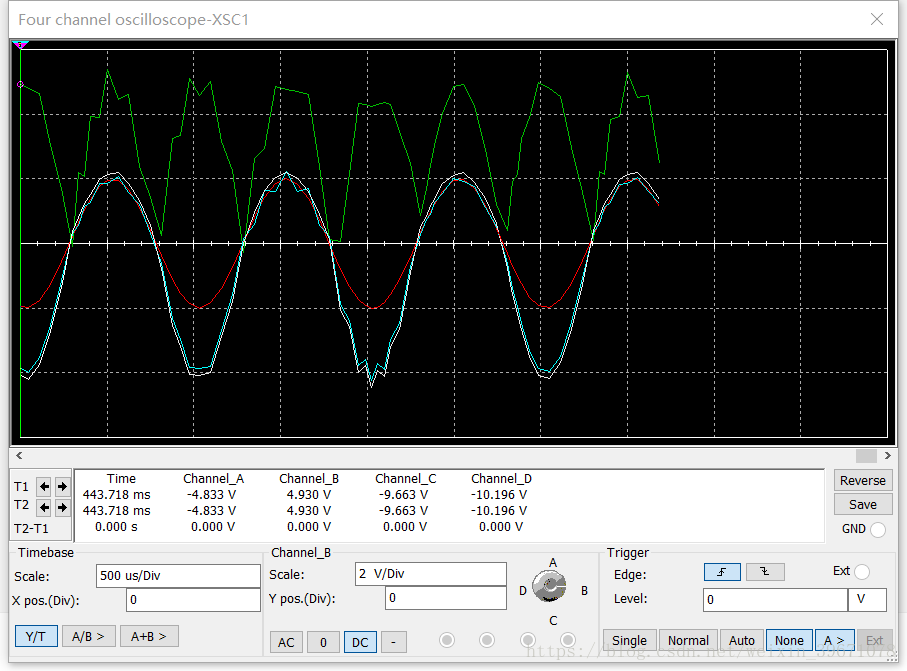Select the fourth channel connection radio button
This screenshot has width=907, height=671.
pyautogui.click(x=568, y=640)
